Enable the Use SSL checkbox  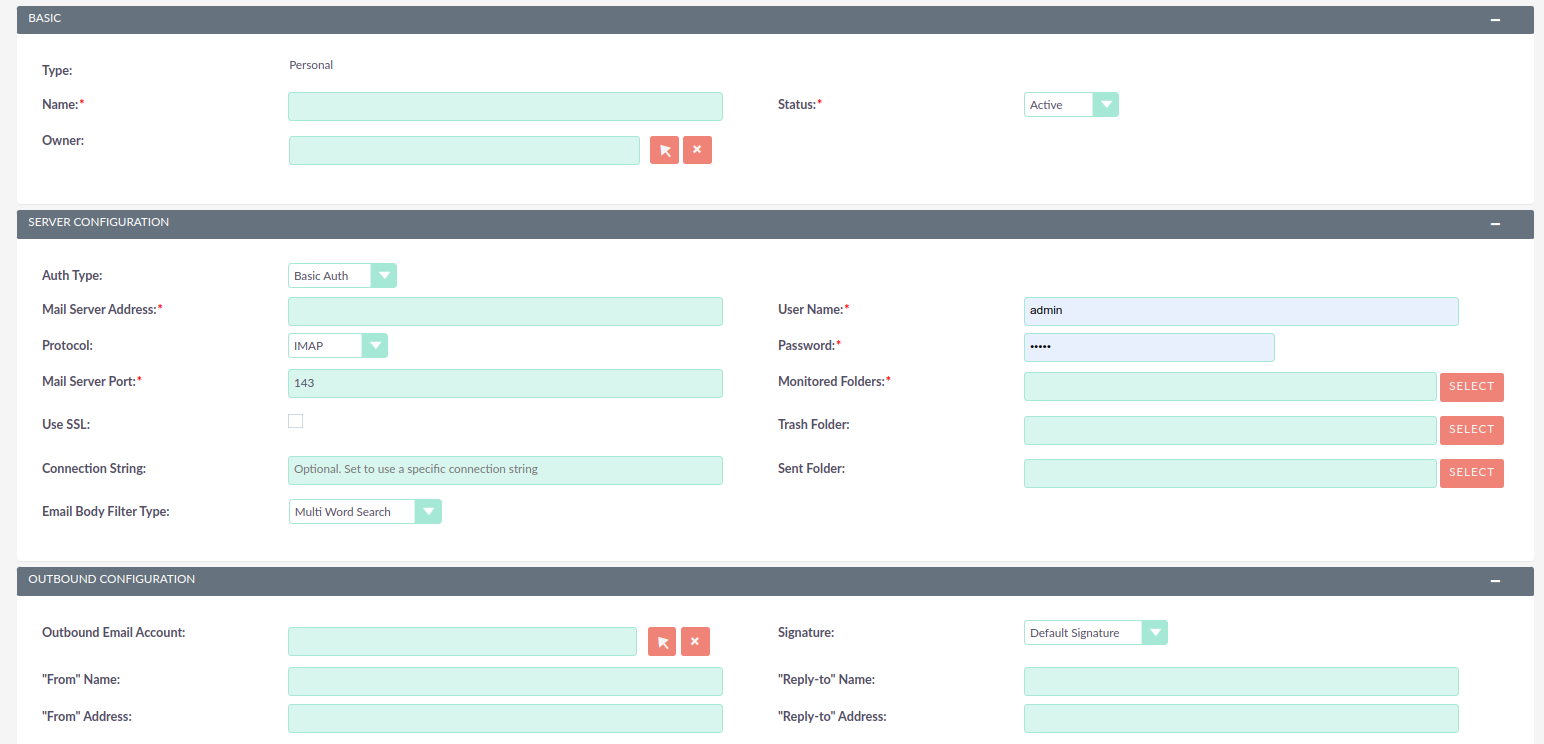coord(295,421)
